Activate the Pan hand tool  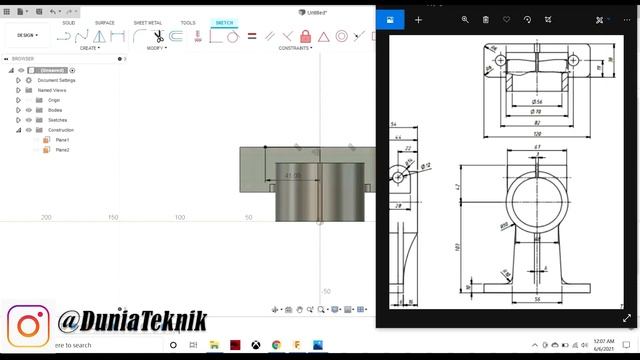click(300, 309)
